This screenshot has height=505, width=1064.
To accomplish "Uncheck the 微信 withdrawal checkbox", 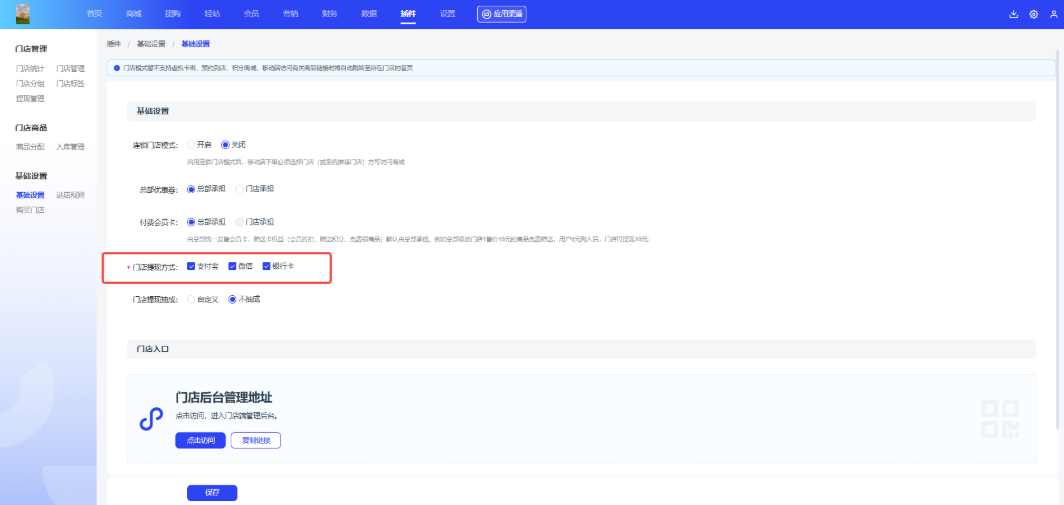I will point(232,266).
